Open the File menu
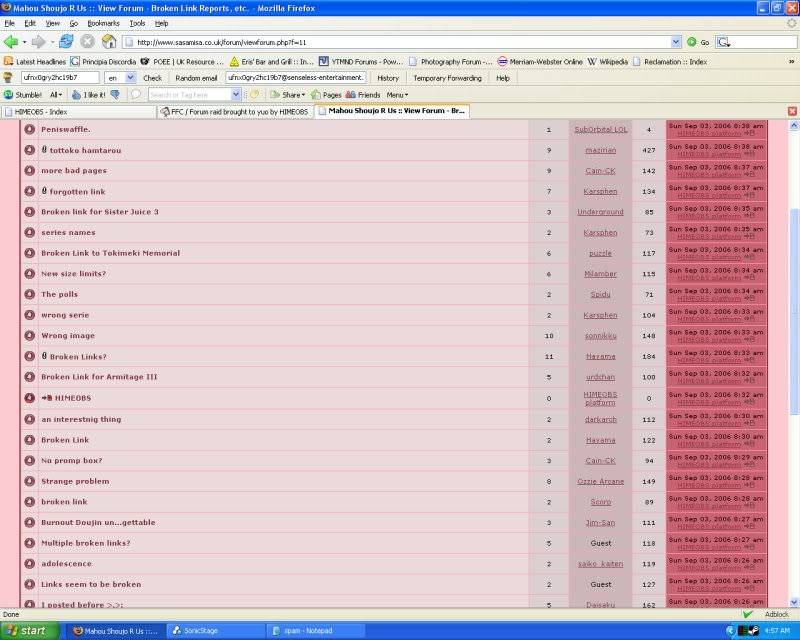The image size is (800, 640). point(9,23)
